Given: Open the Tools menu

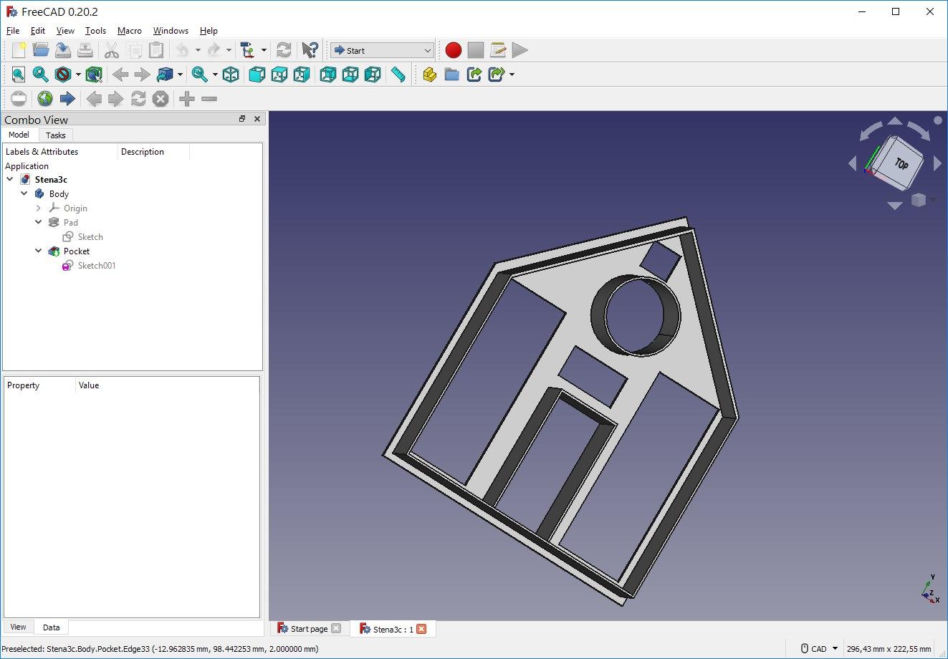Looking at the screenshot, I should coord(96,30).
